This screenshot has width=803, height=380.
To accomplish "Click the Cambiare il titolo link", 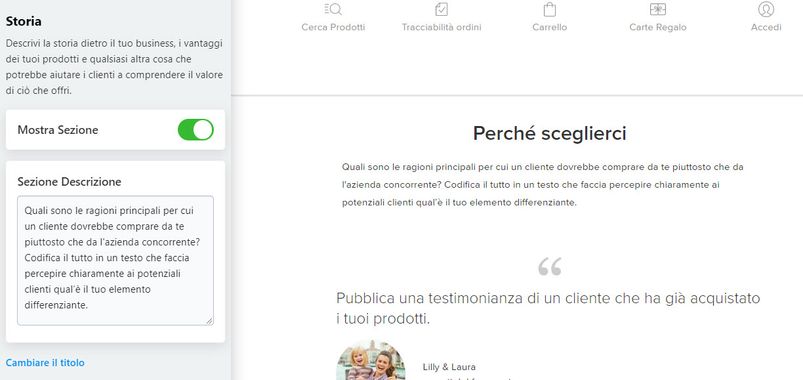I will tap(45, 363).
